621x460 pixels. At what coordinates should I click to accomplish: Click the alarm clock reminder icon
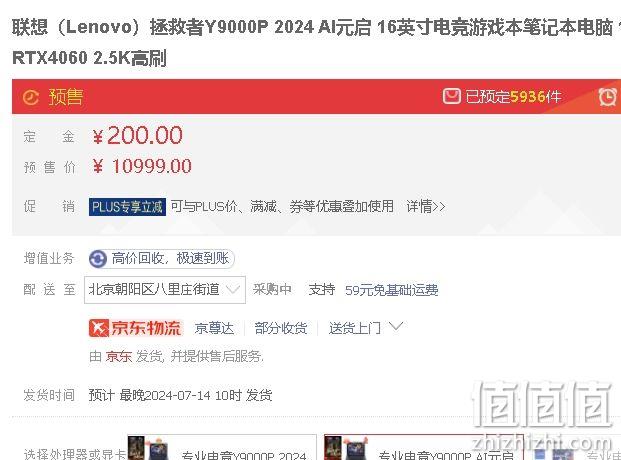pos(608,97)
